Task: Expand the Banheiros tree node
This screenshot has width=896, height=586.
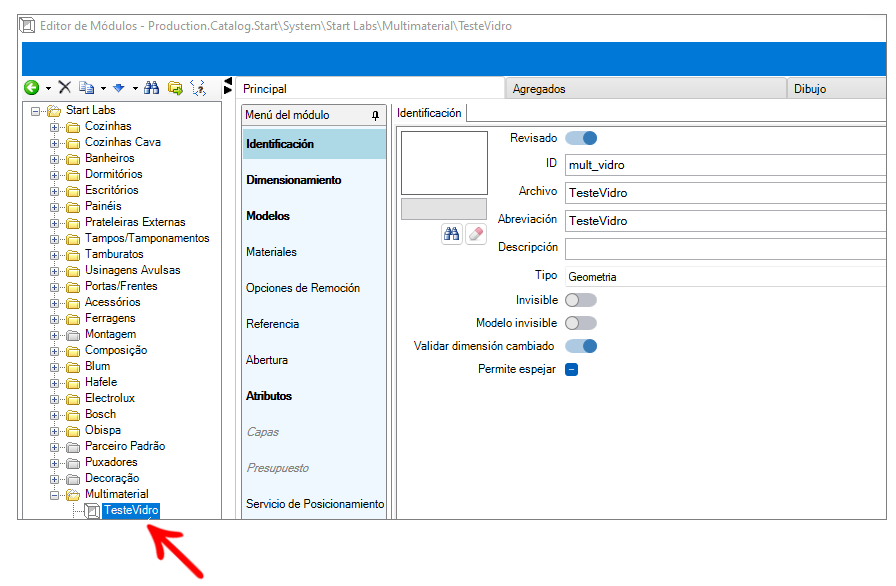Action: coord(54,159)
